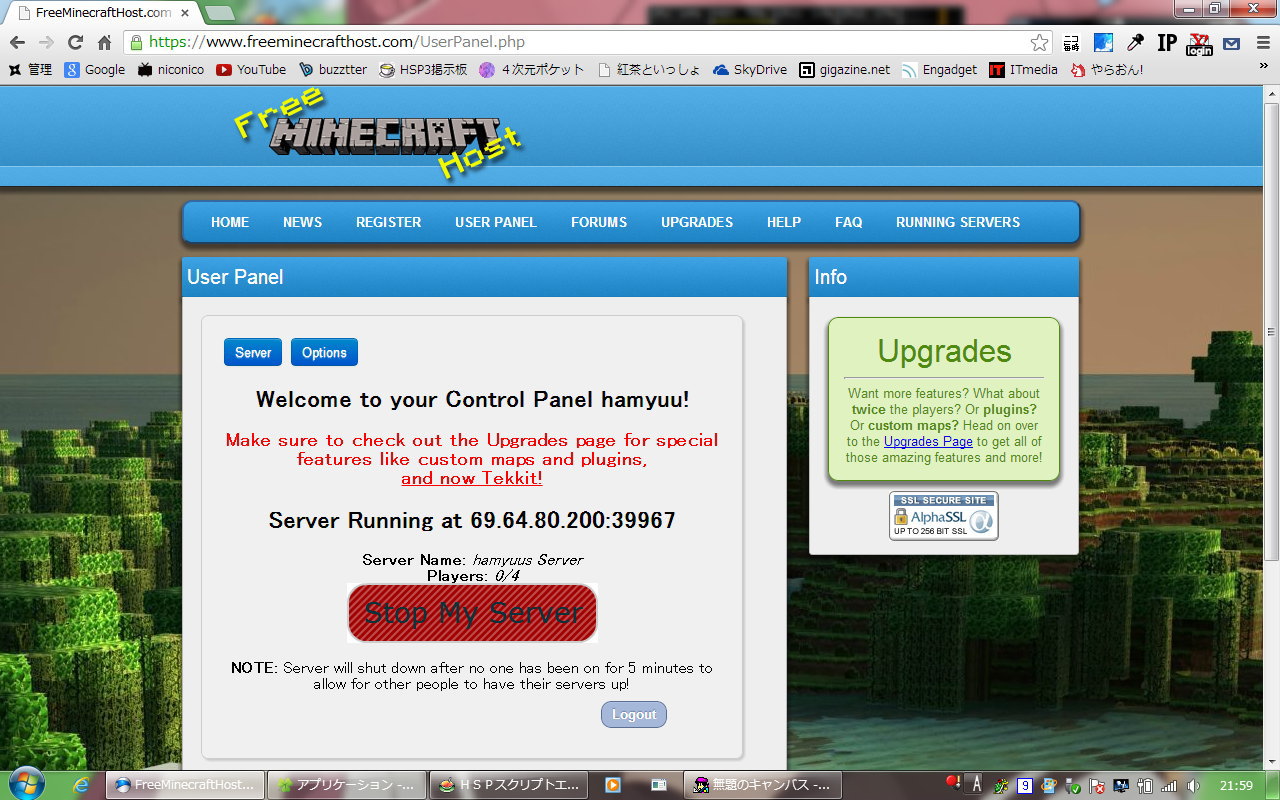This screenshot has width=1280, height=800.
Task: Click the green SSL padlock icon
Action: (x=136, y=42)
